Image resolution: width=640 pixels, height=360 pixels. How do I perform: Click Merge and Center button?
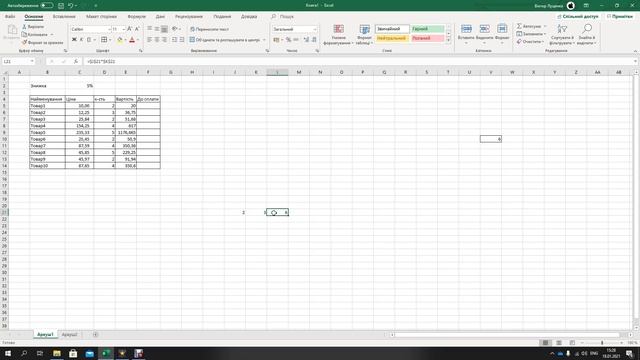[x=224, y=40]
